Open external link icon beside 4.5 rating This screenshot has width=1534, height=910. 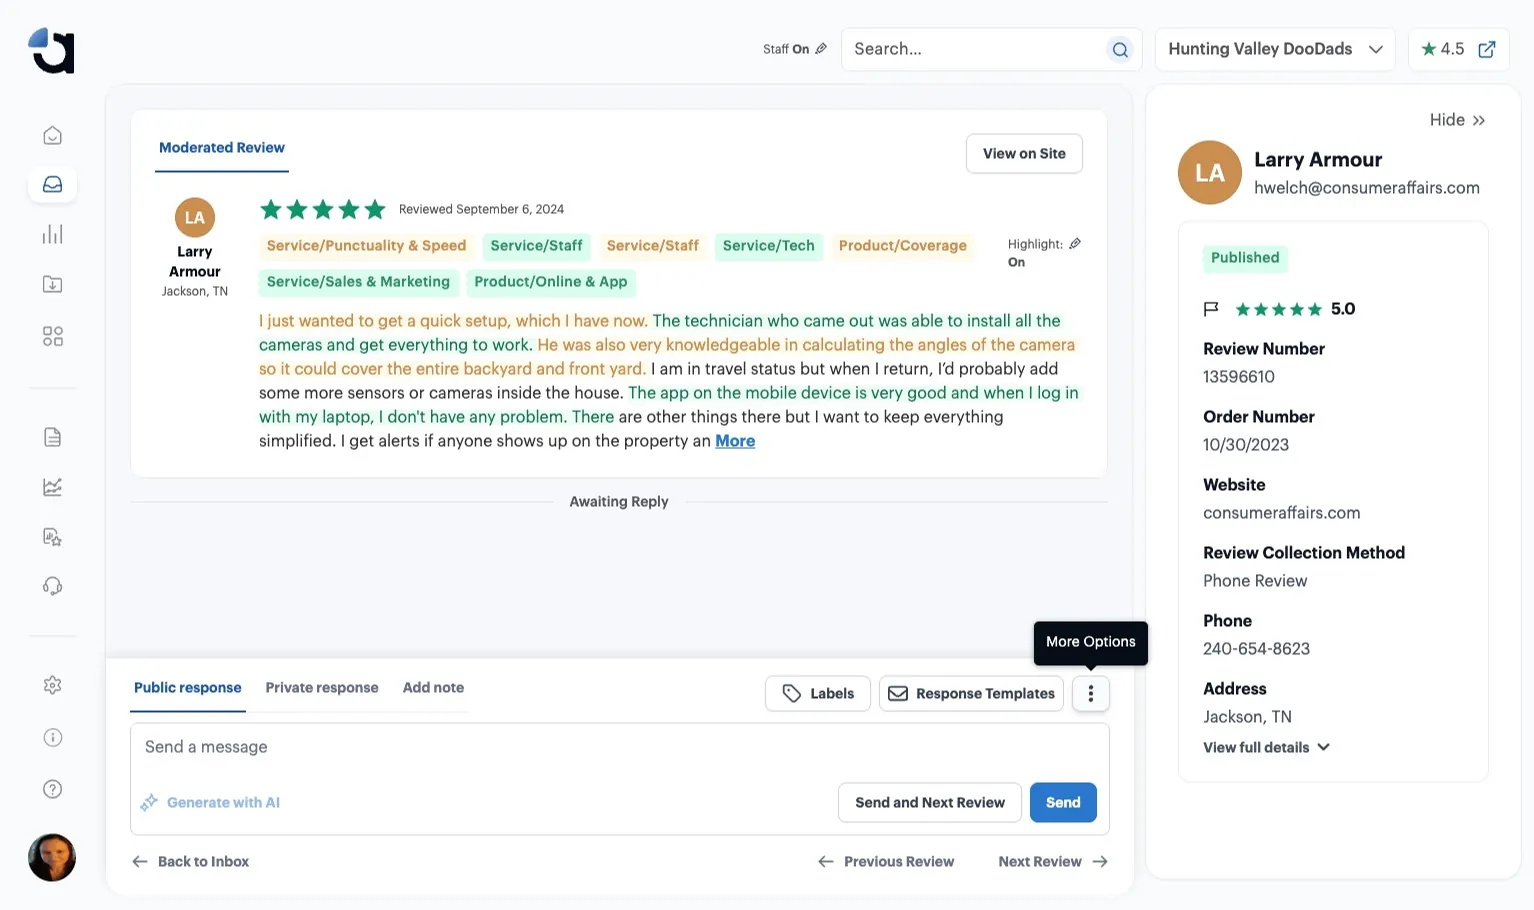tap(1487, 49)
